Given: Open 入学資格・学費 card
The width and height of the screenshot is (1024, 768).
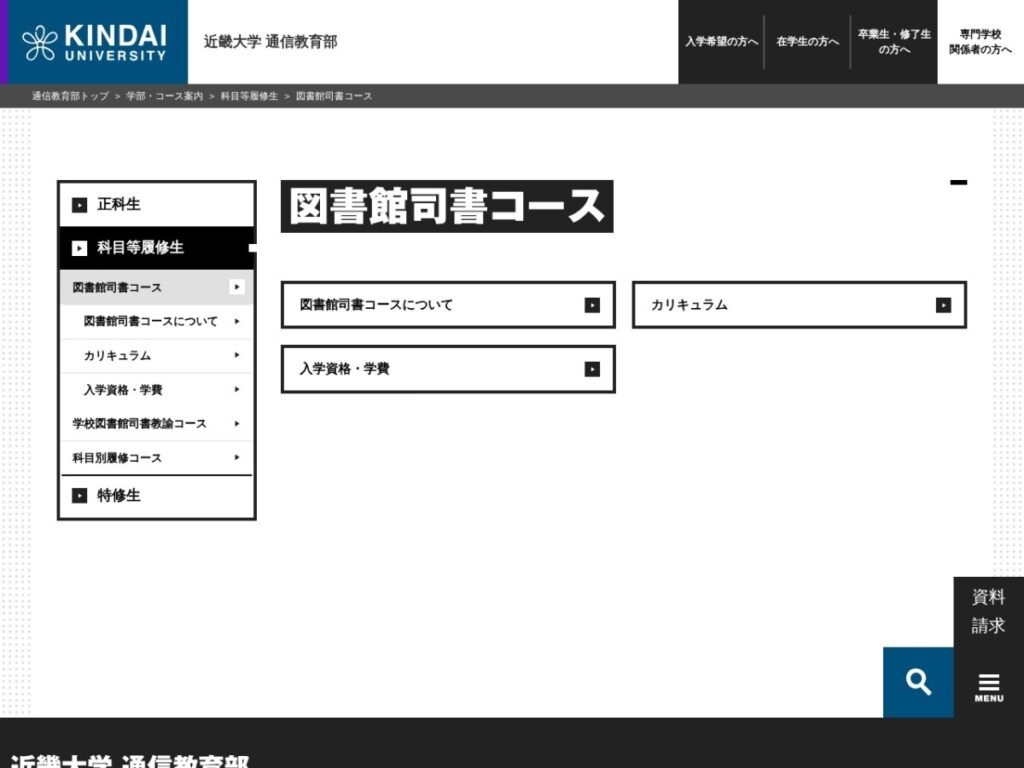Looking at the screenshot, I should (448, 369).
